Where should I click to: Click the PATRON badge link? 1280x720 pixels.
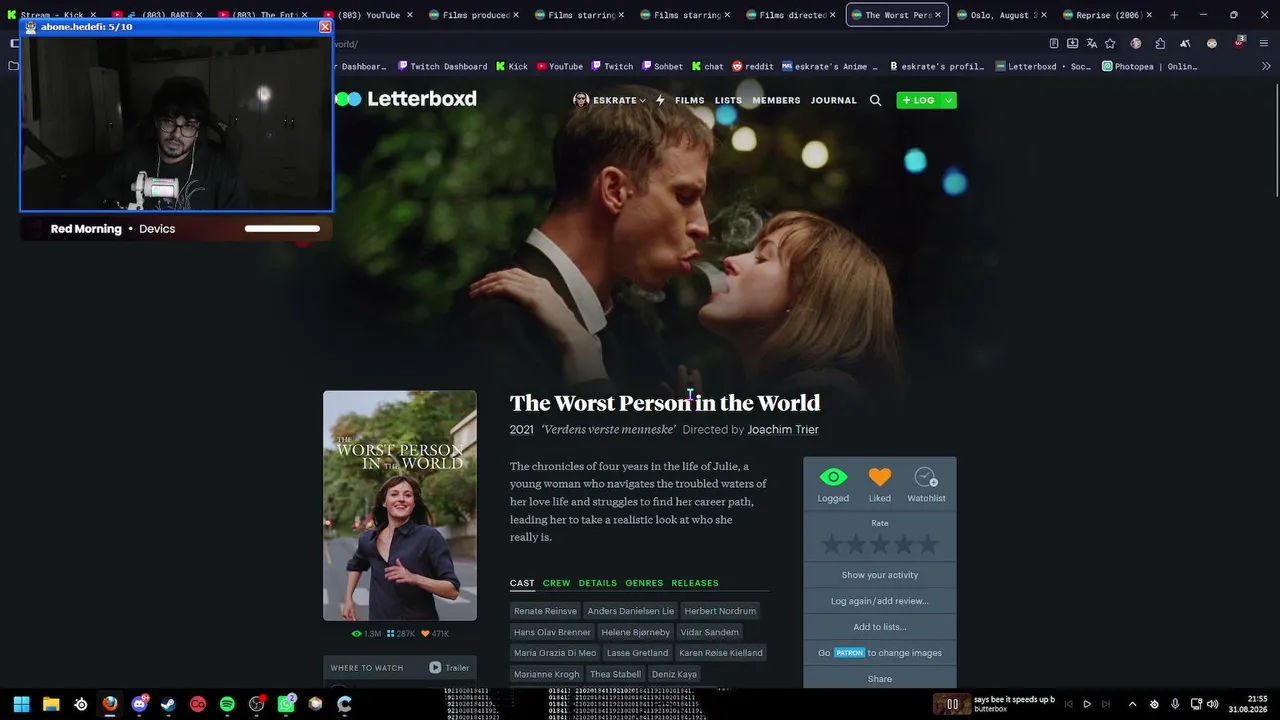point(849,653)
